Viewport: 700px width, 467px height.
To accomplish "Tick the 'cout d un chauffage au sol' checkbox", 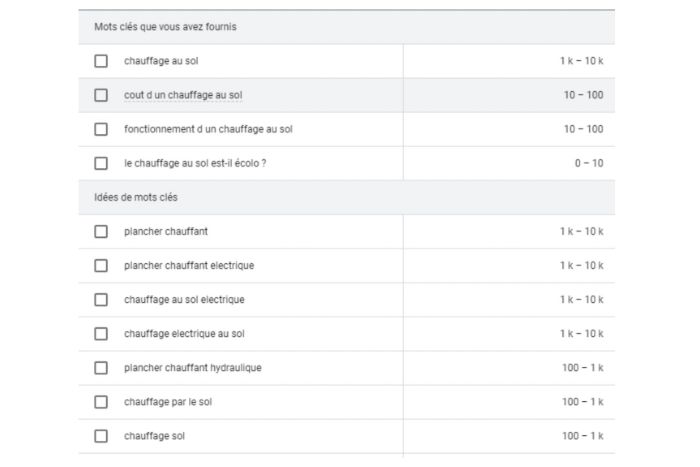I will point(101,95).
